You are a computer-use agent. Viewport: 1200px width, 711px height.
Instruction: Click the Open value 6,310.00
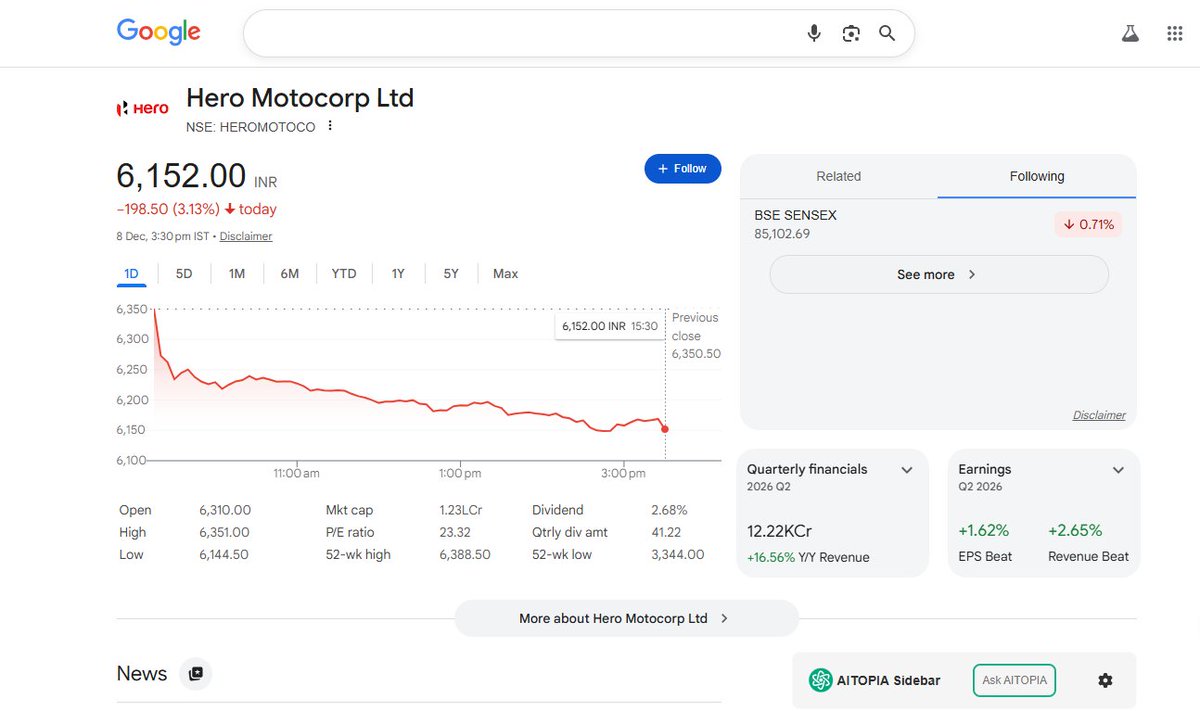tap(225, 510)
